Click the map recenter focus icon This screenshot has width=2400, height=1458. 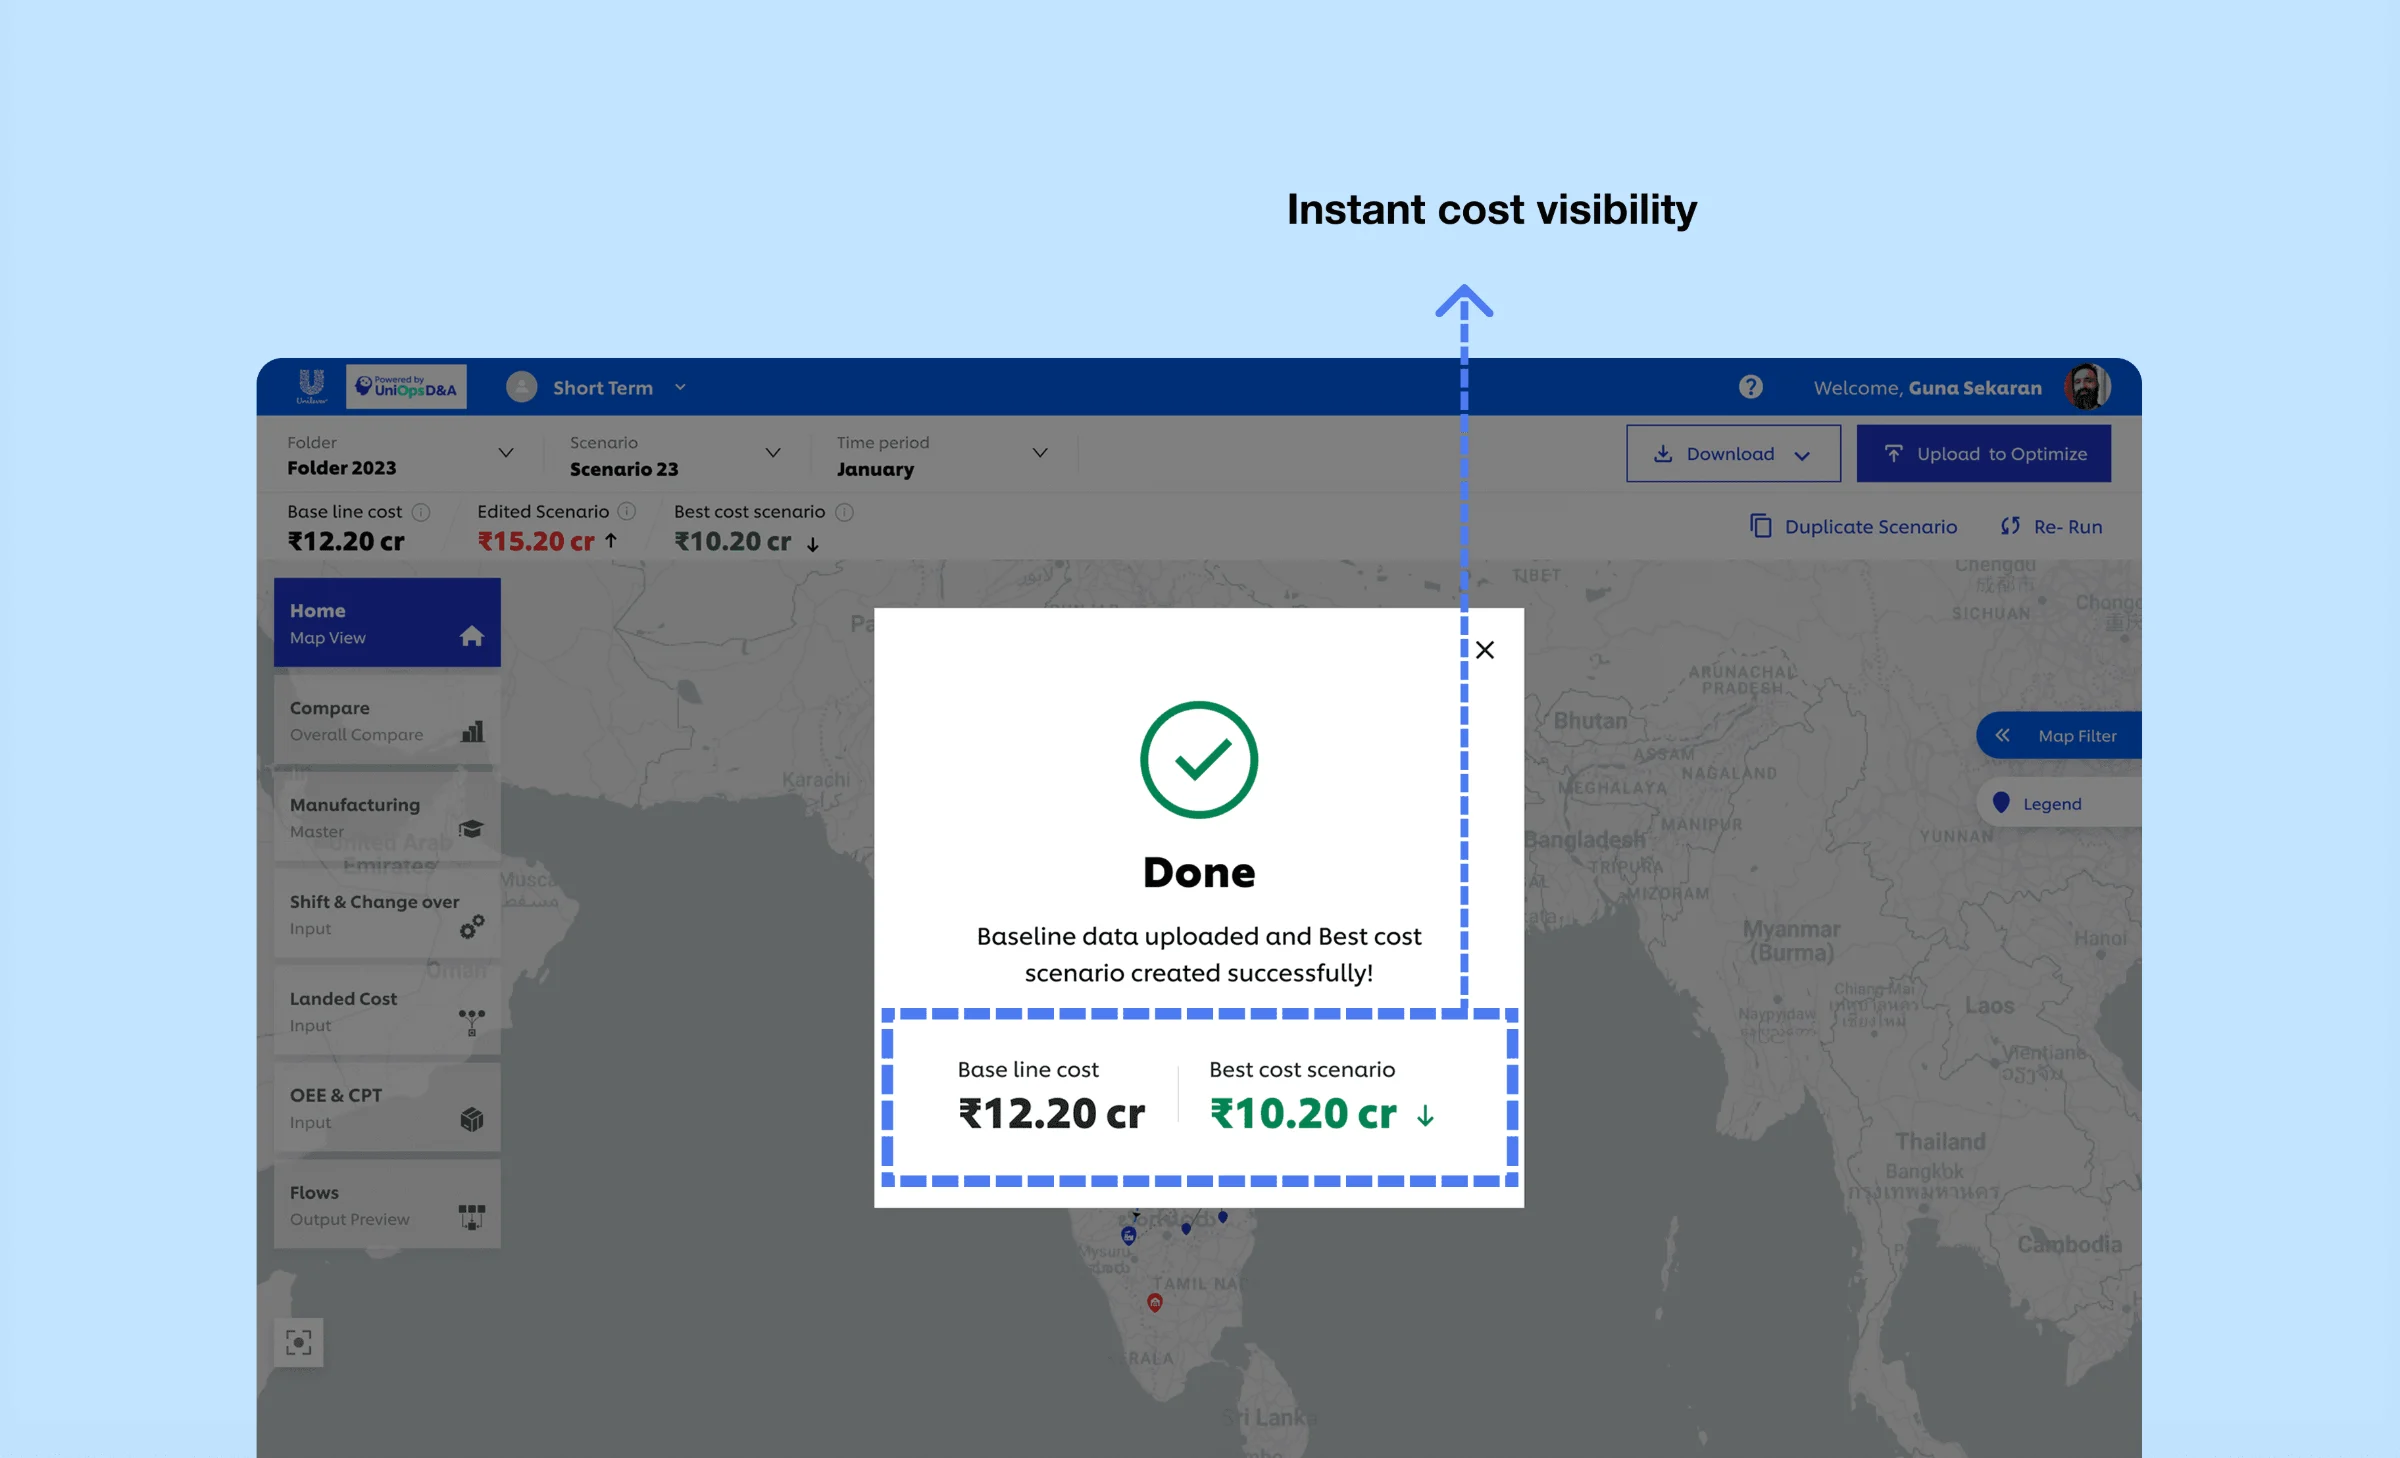(x=299, y=1342)
